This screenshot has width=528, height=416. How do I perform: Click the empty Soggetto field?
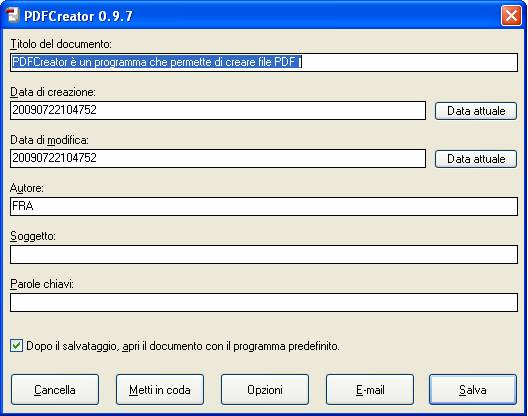pyautogui.click(x=264, y=254)
